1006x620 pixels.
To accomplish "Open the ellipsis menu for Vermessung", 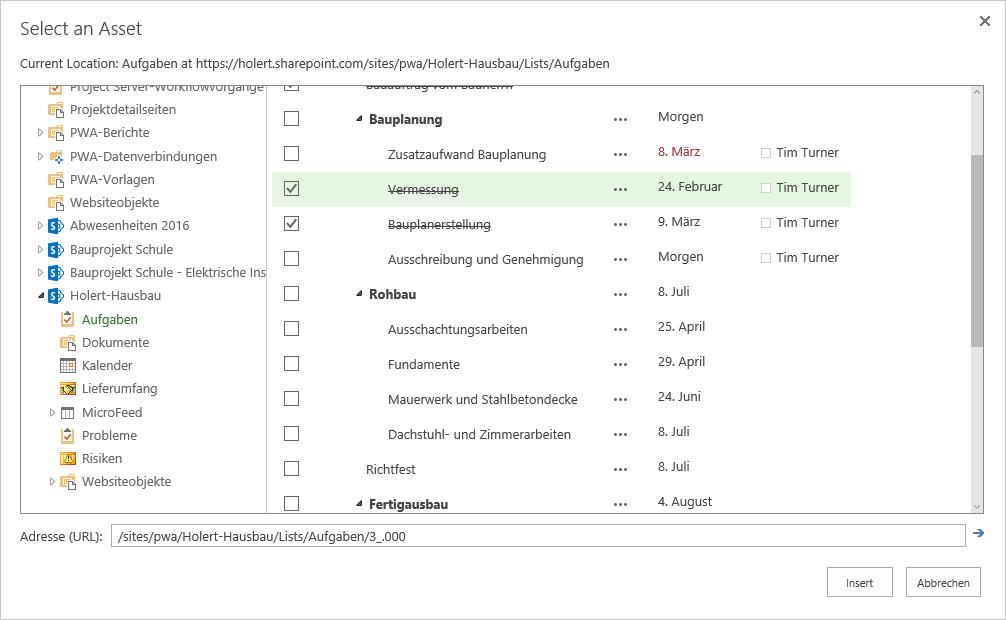I will click(620, 190).
